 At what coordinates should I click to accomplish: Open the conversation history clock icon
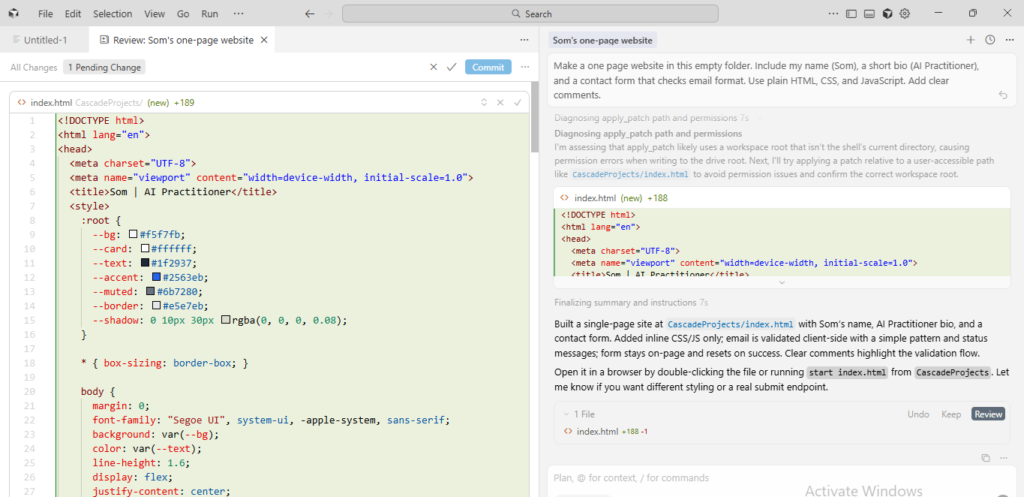pos(990,40)
